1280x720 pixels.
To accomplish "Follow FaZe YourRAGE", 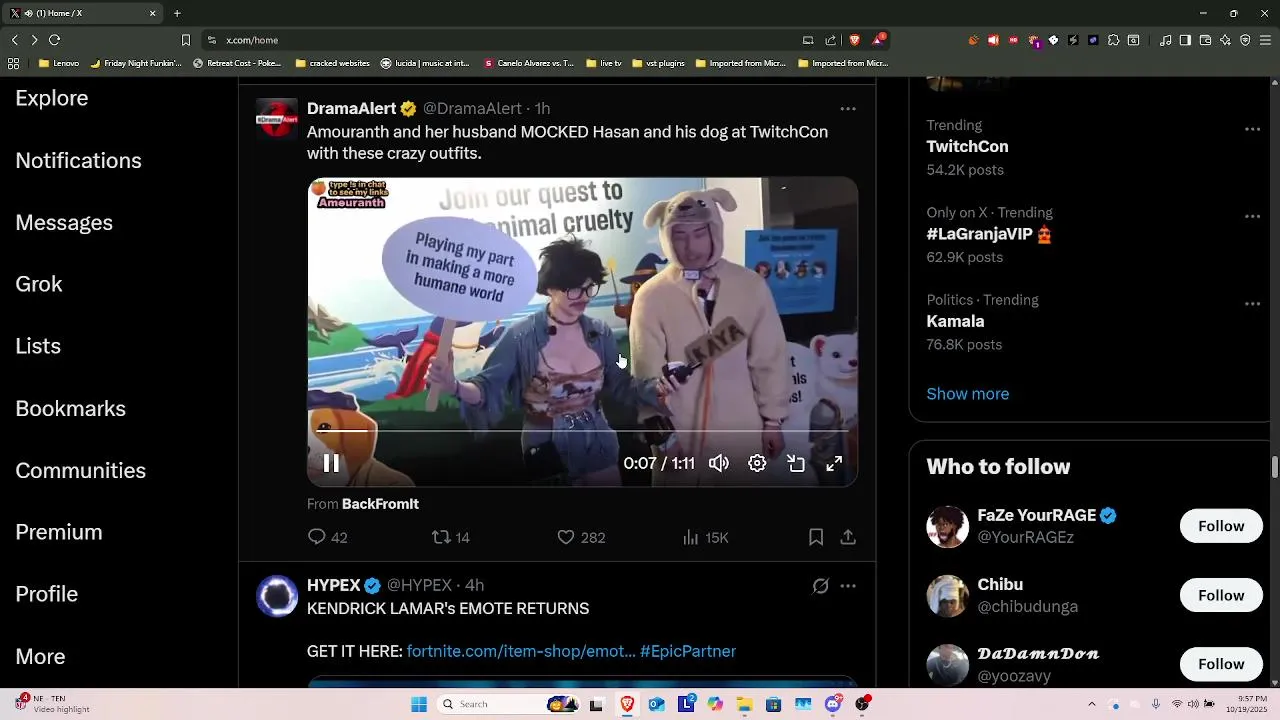I will point(1221,526).
